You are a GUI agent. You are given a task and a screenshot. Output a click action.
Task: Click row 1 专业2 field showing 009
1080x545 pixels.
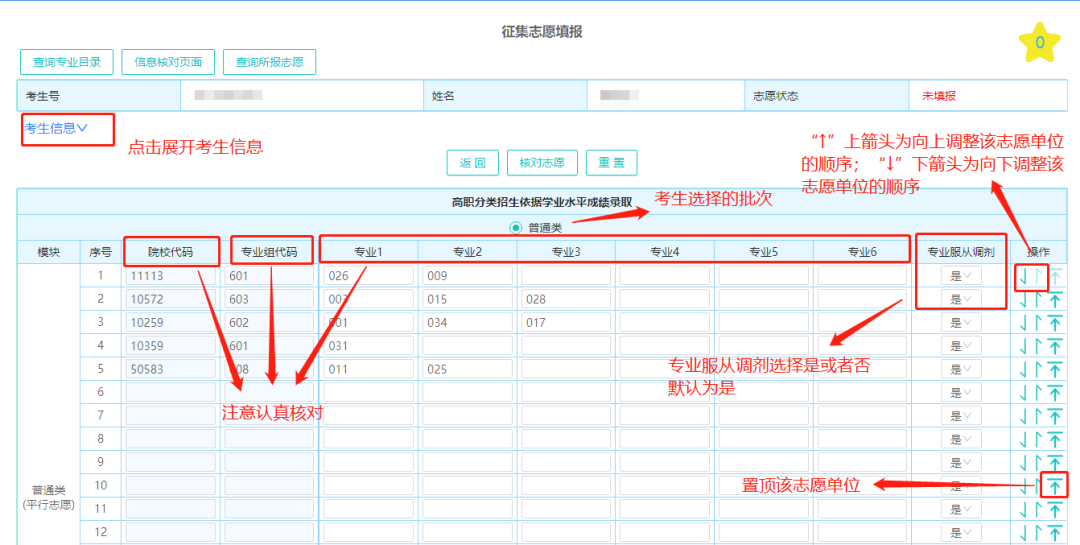(x=468, y=276)
